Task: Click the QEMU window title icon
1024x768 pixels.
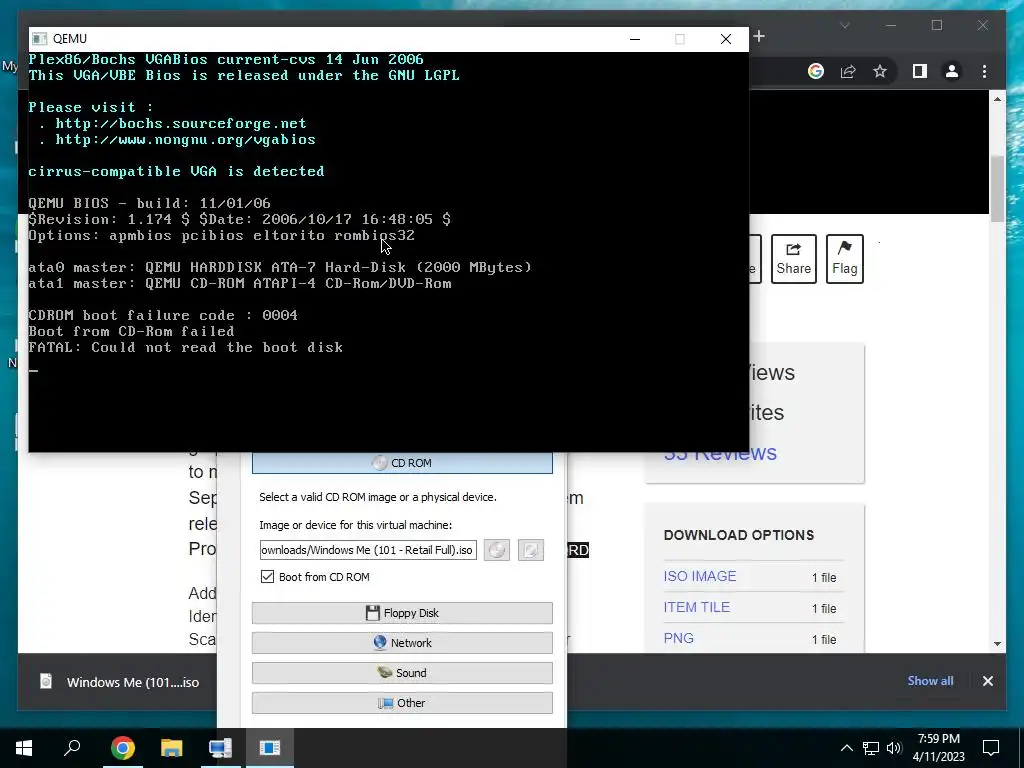Action: [40, 39]
